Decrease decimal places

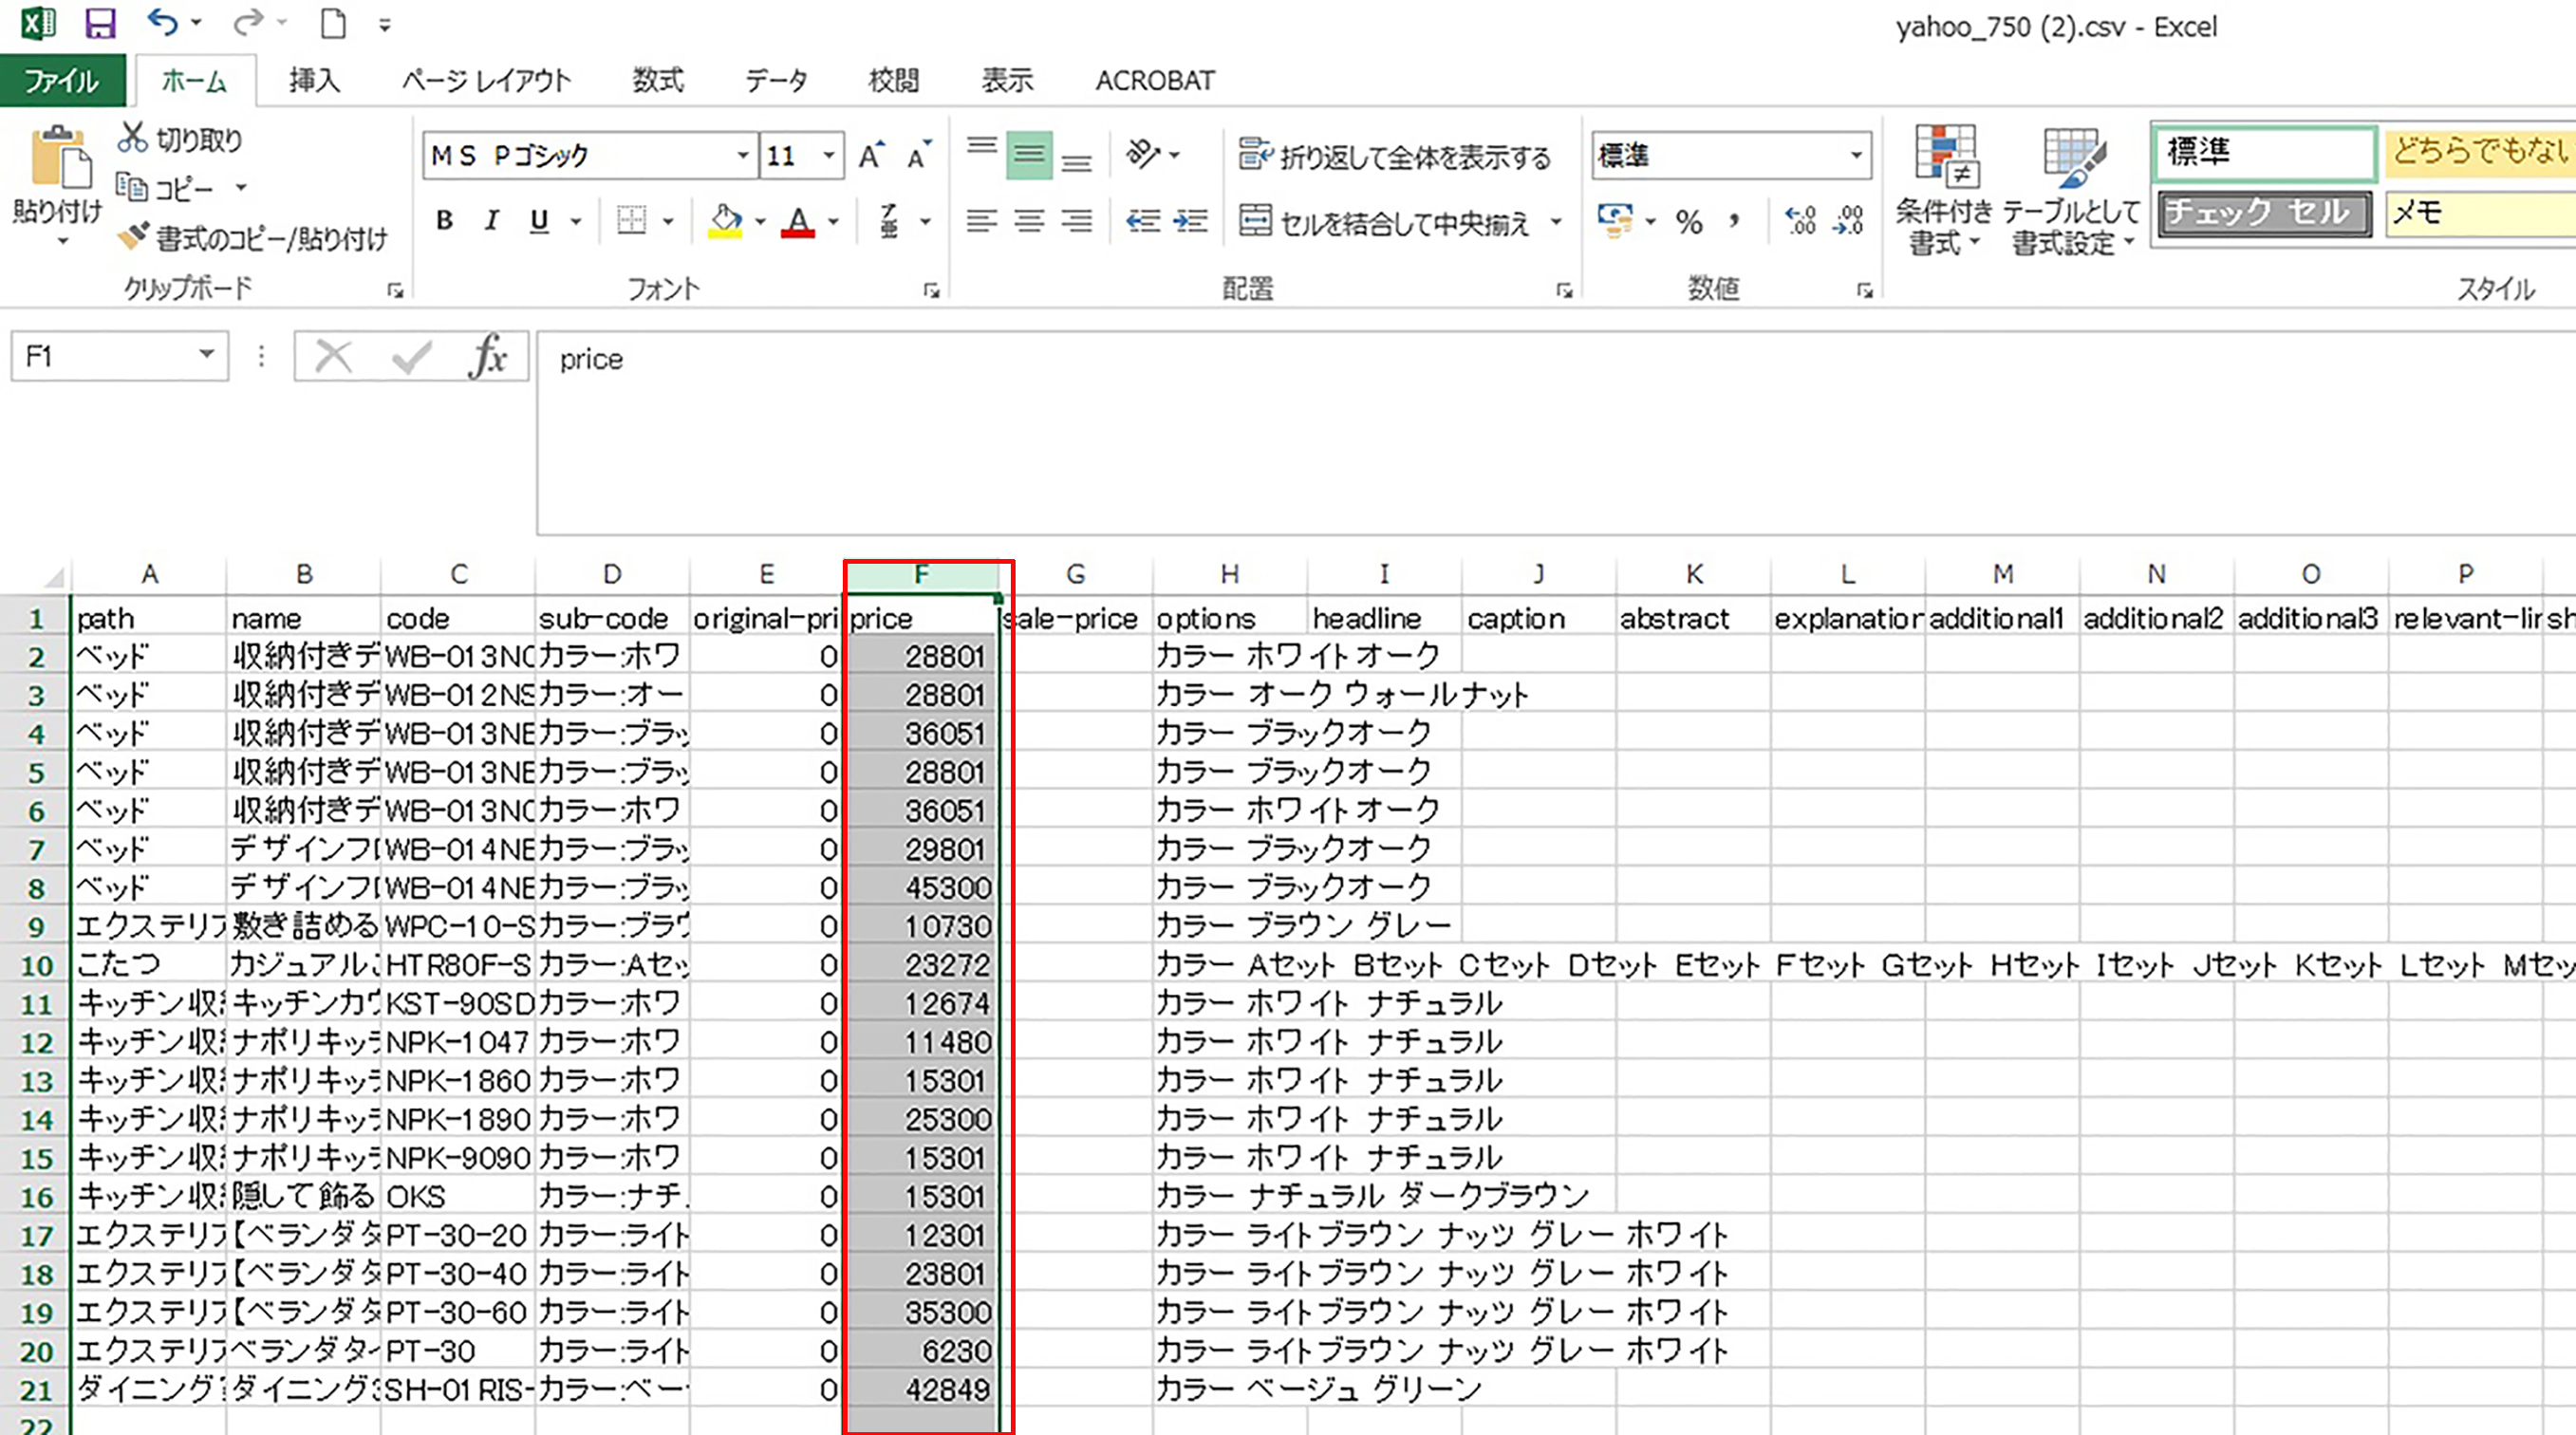(x=1849, y=221)
